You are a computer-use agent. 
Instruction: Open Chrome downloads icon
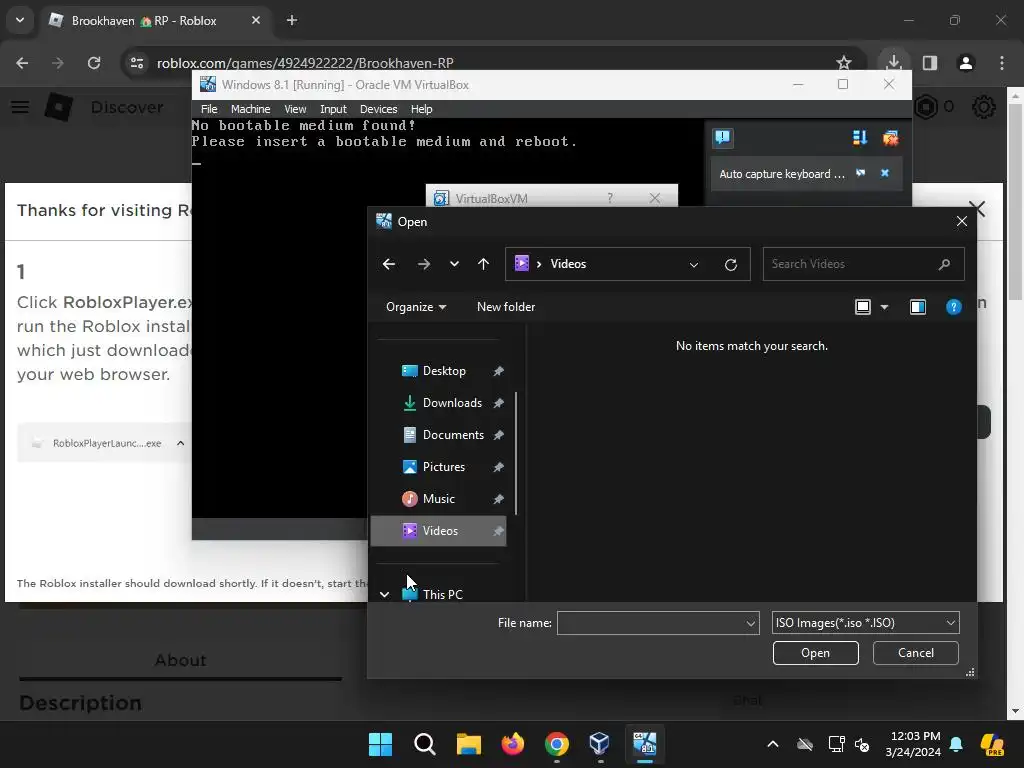pos(893,63)
